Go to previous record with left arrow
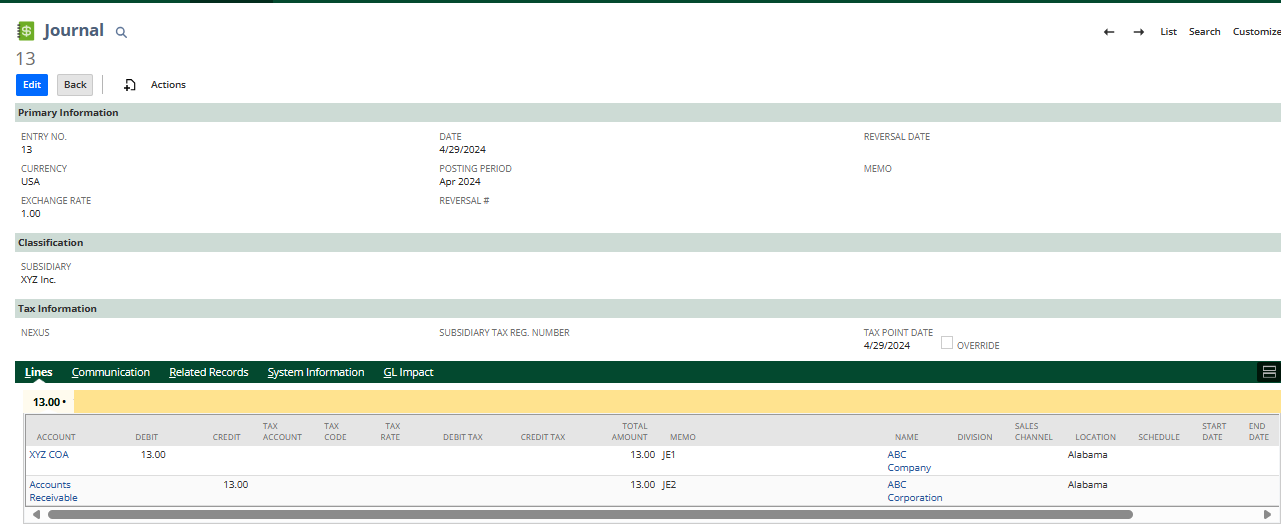Image resolution: width=1281 pixels, height=530 pixels. pos(1109,32)
